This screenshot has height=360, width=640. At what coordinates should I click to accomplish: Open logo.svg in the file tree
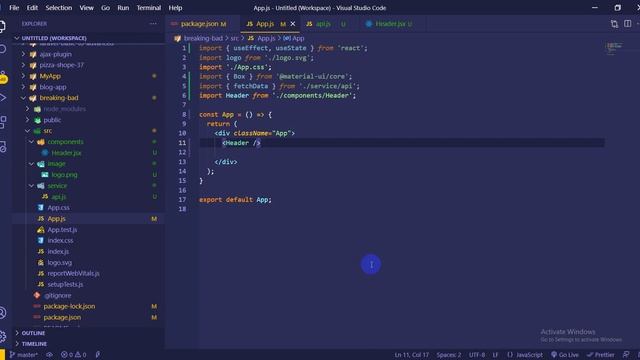(60, 262)
